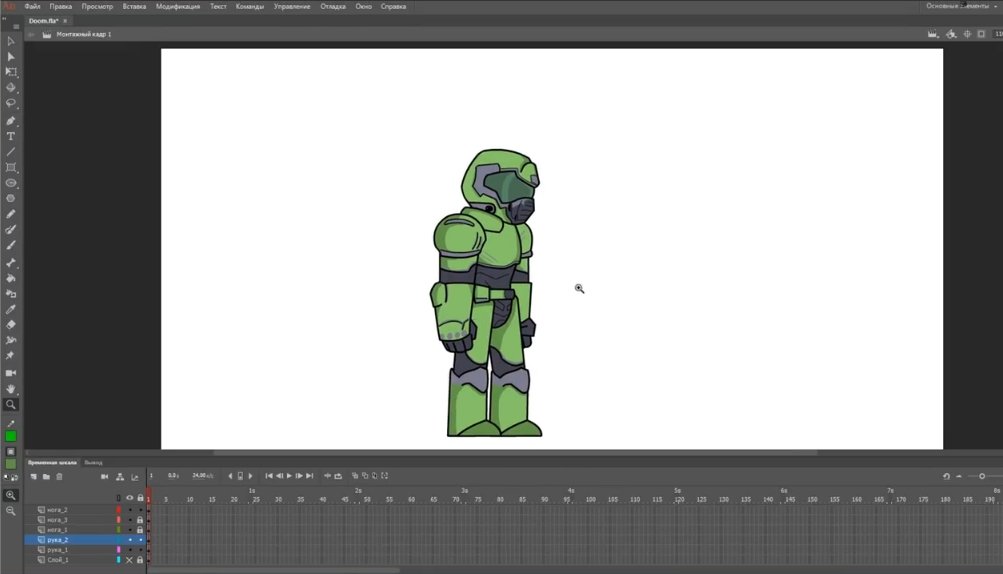This screenshot has width=1003, height=574.
Task: Select the Pen tool
Action: coord(11,120)
